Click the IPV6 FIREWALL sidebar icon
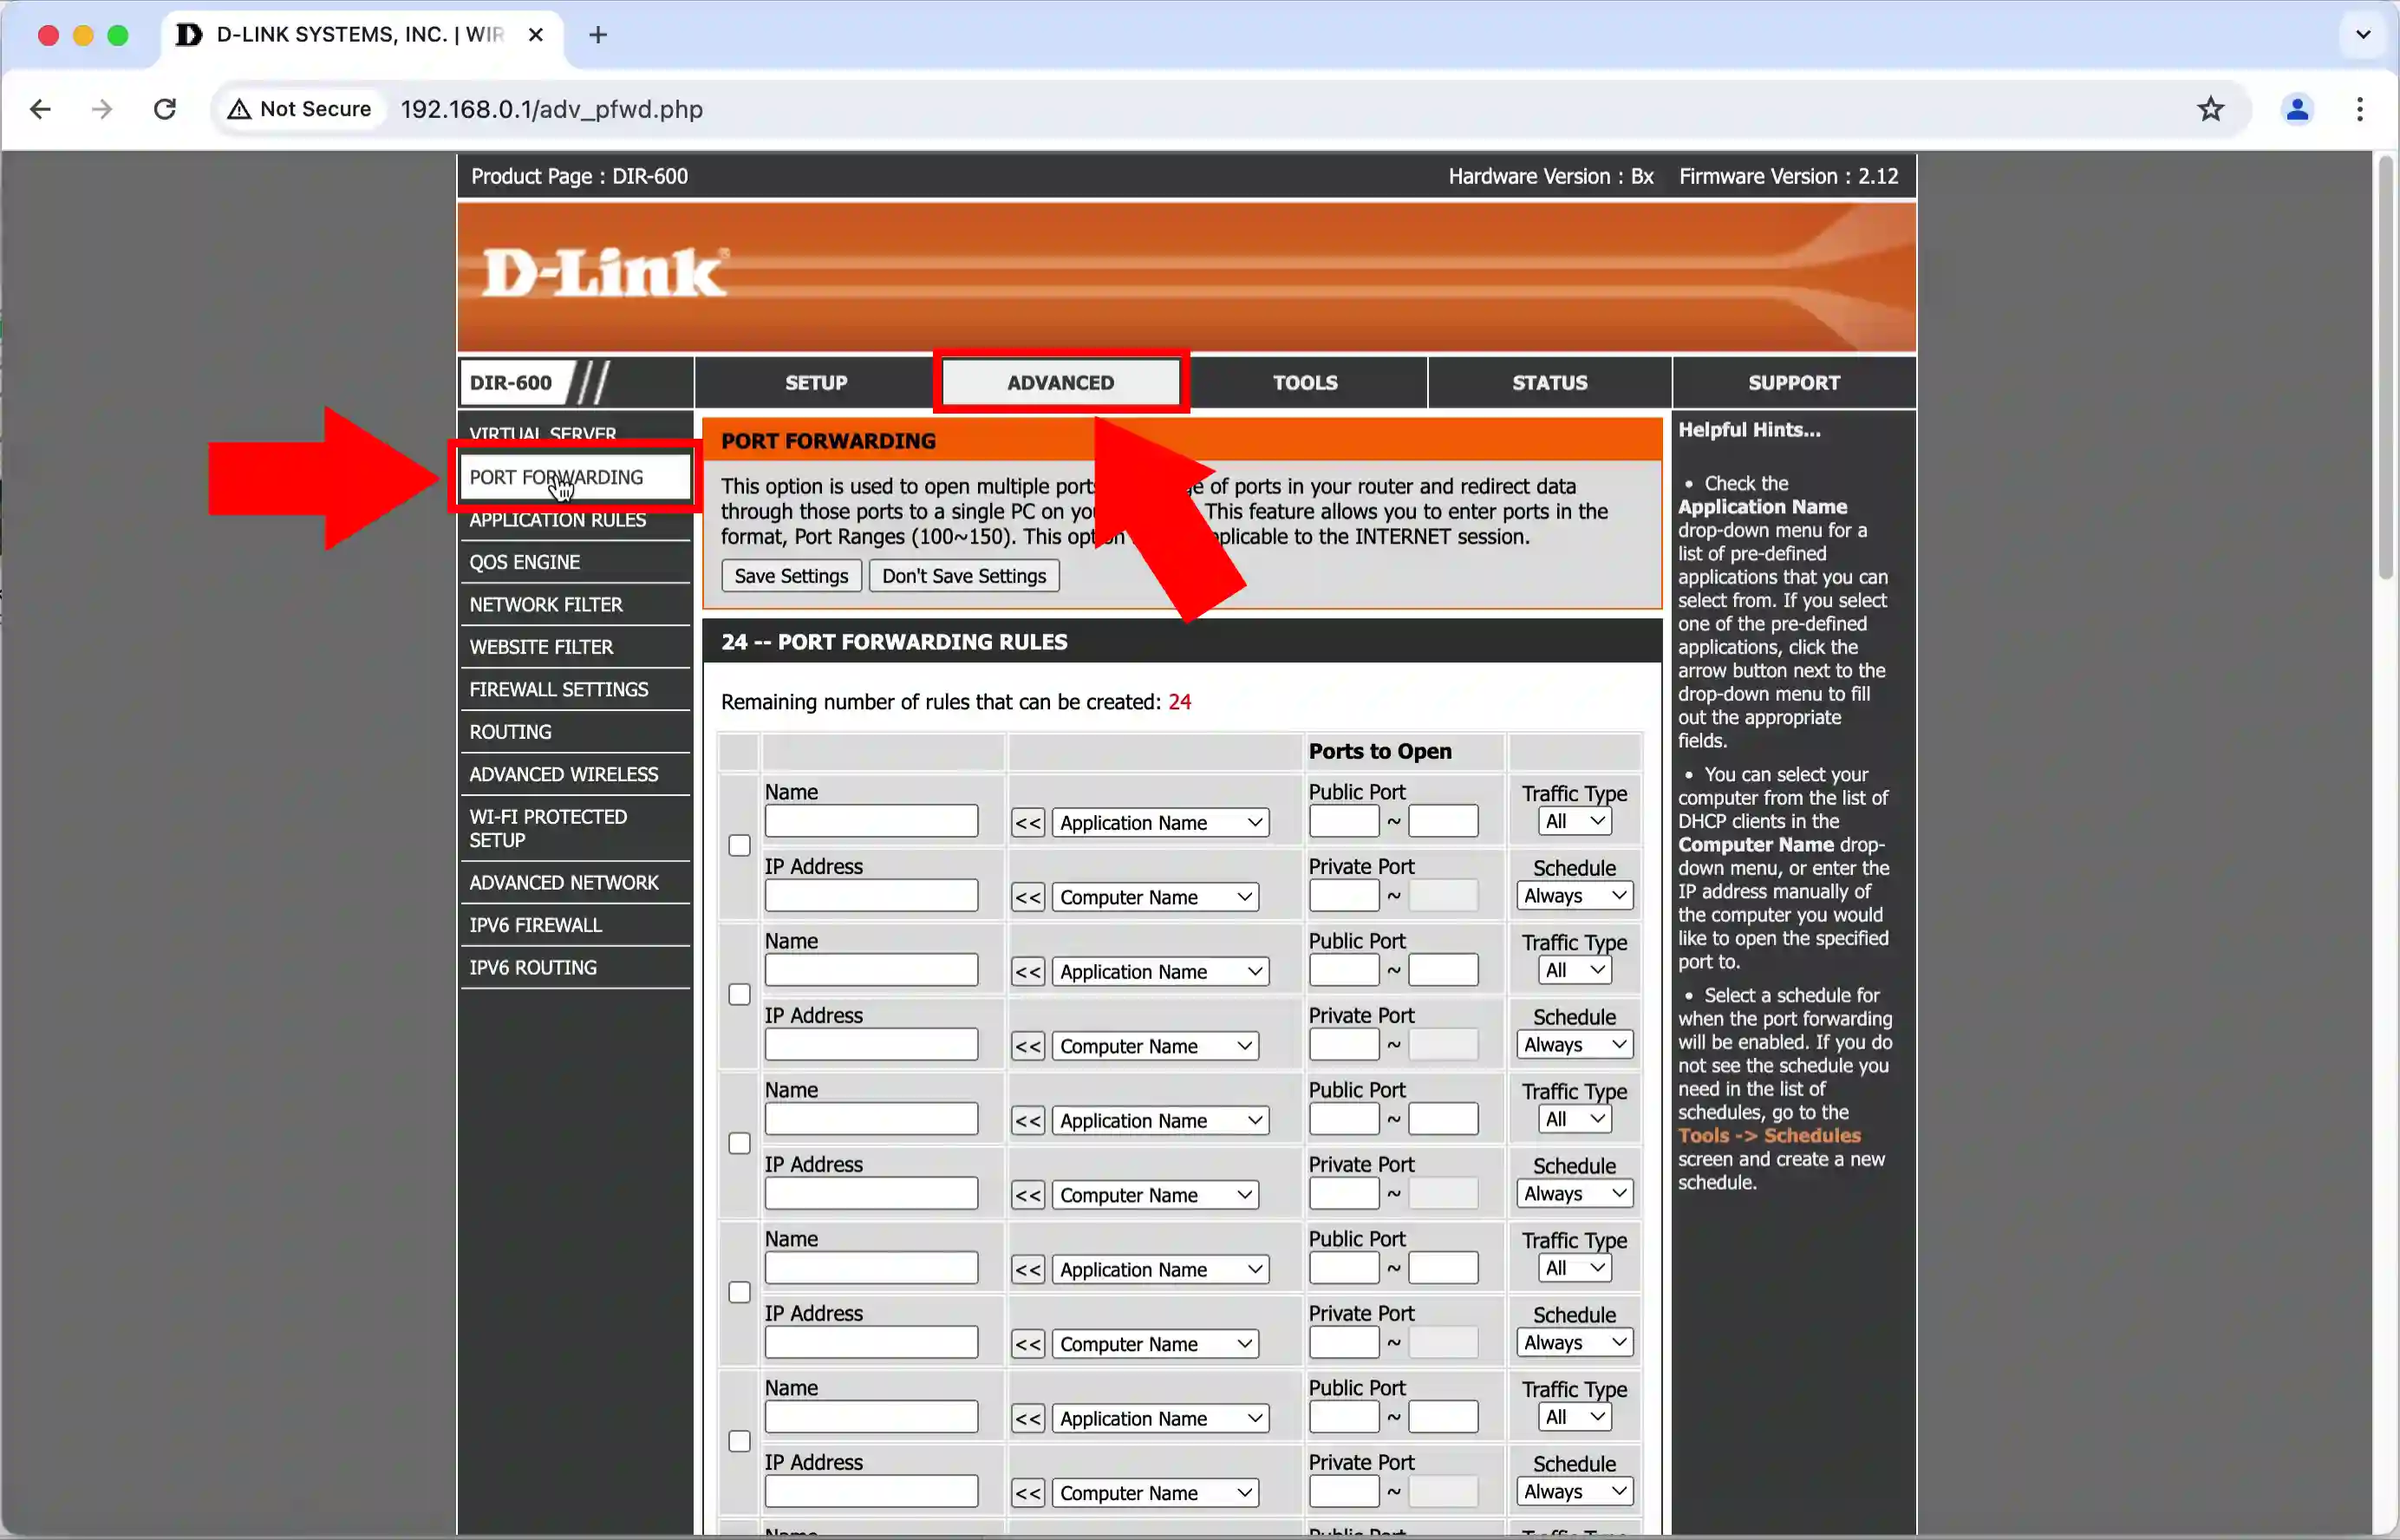 [x=537, y=924]
